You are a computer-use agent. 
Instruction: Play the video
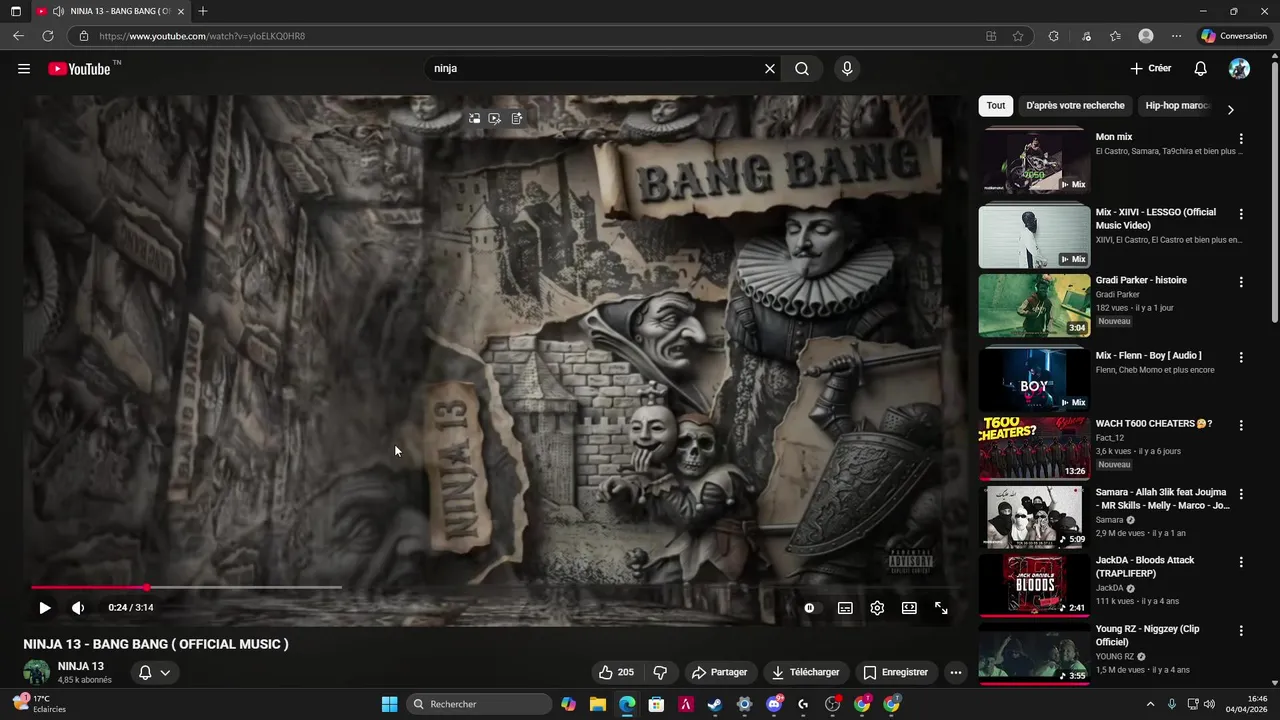click(x=45, y=608)
